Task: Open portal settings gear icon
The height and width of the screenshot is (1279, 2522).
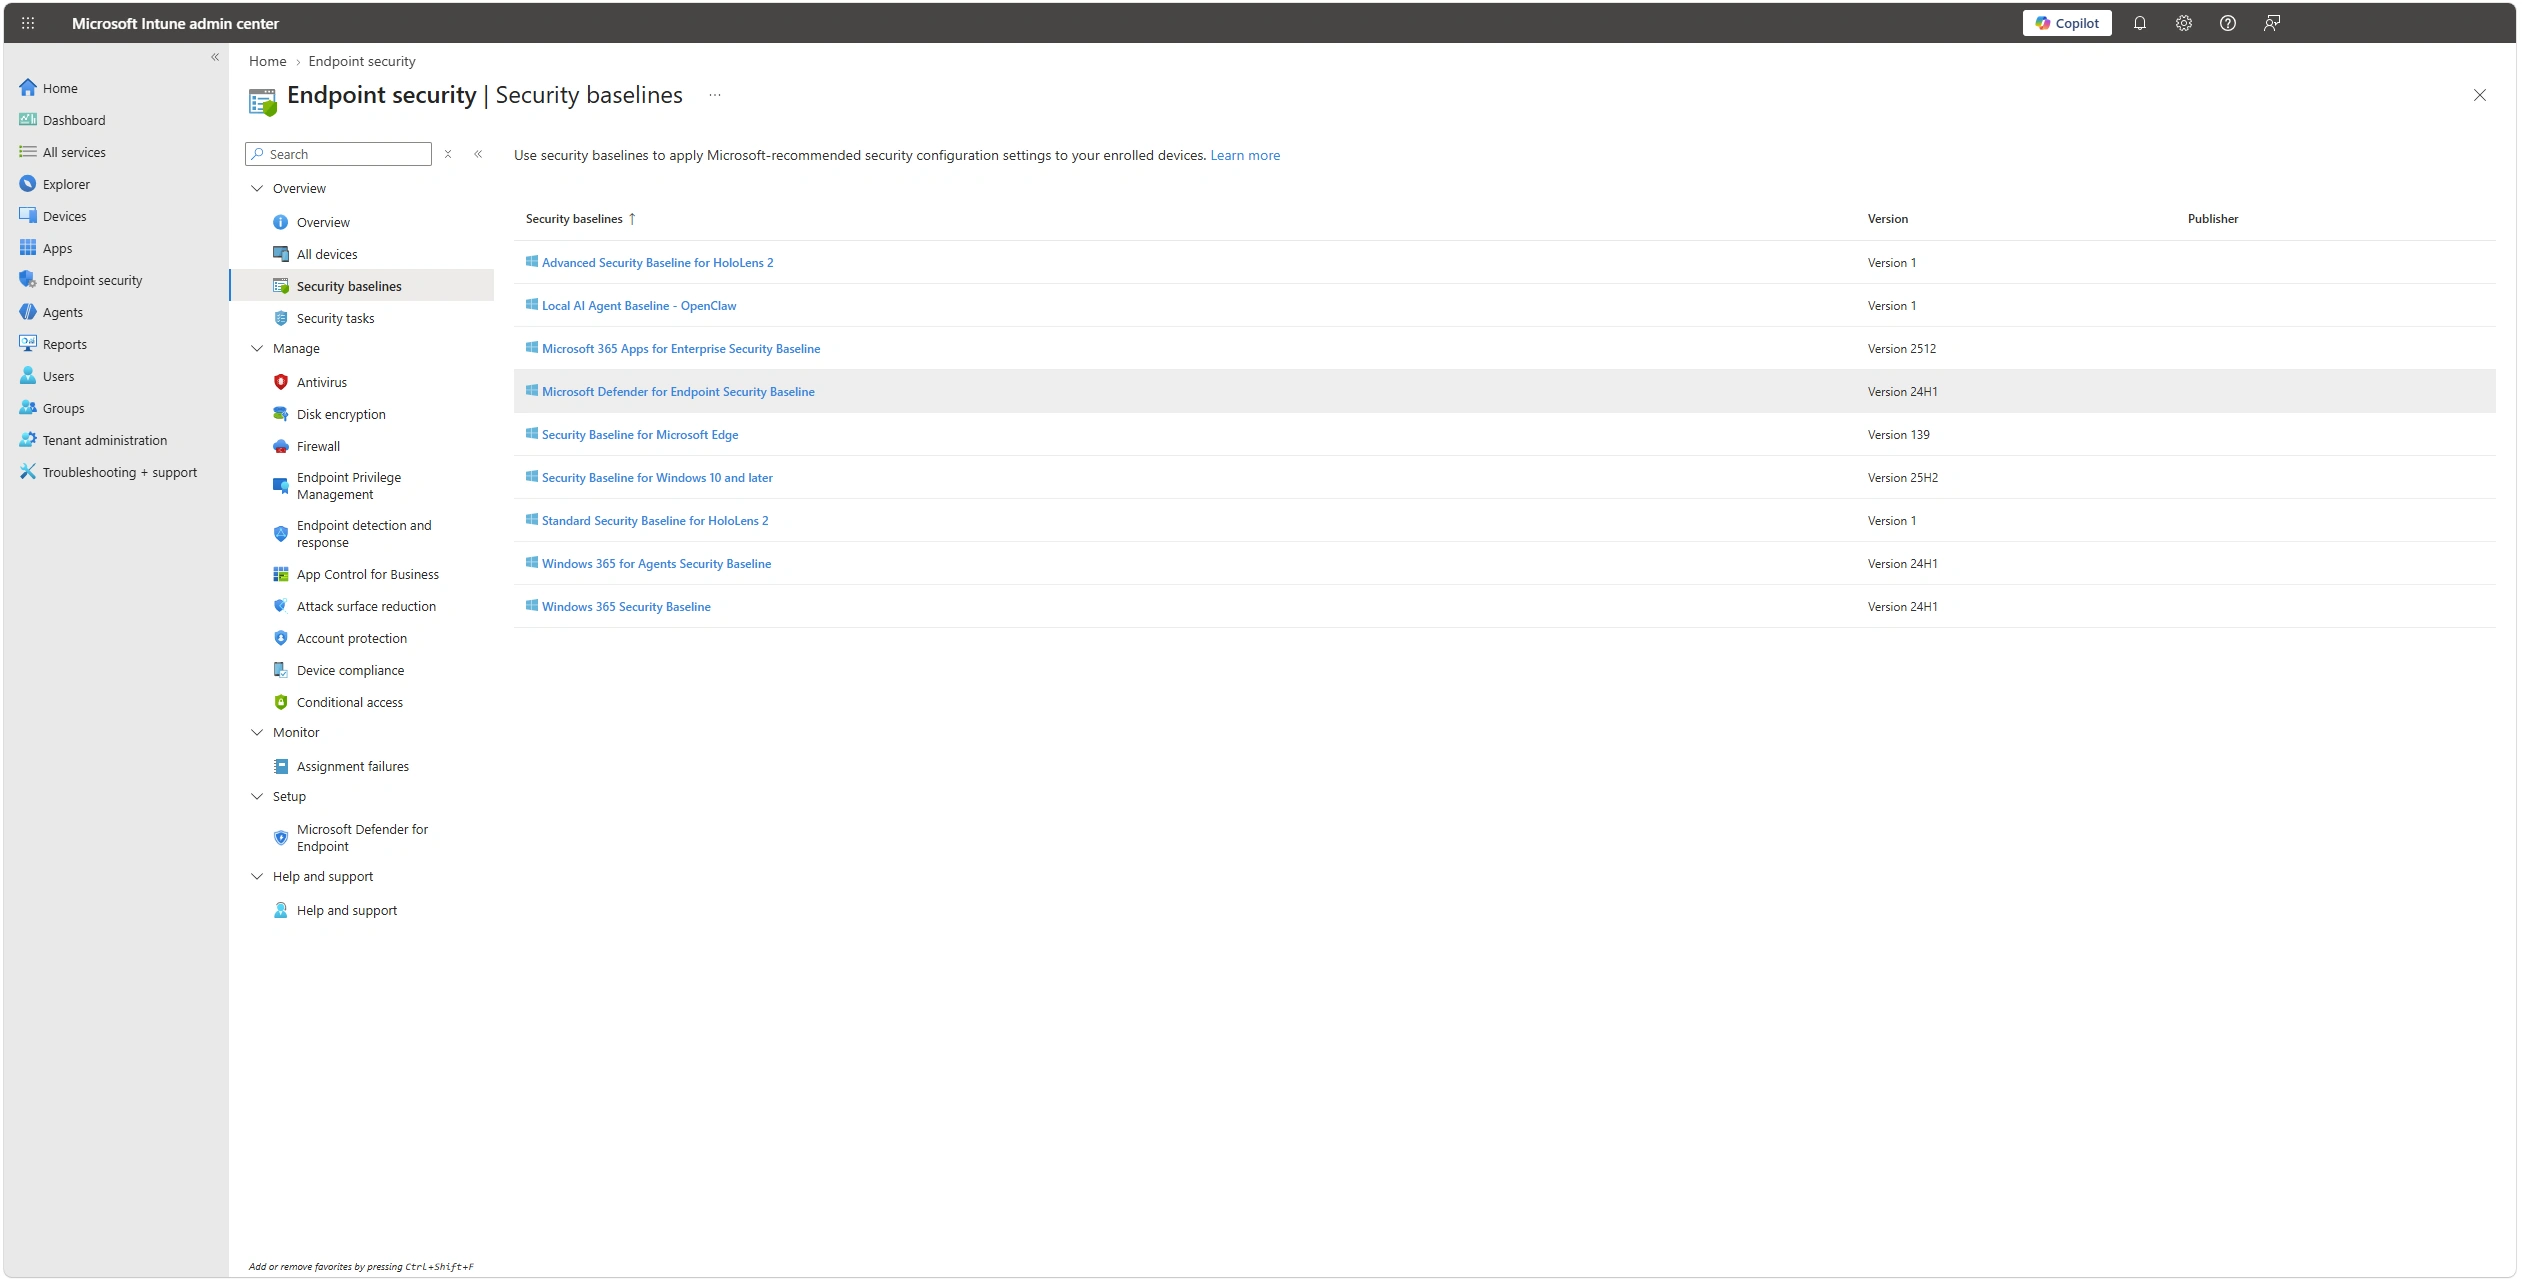Action: tap(2183, 23)
